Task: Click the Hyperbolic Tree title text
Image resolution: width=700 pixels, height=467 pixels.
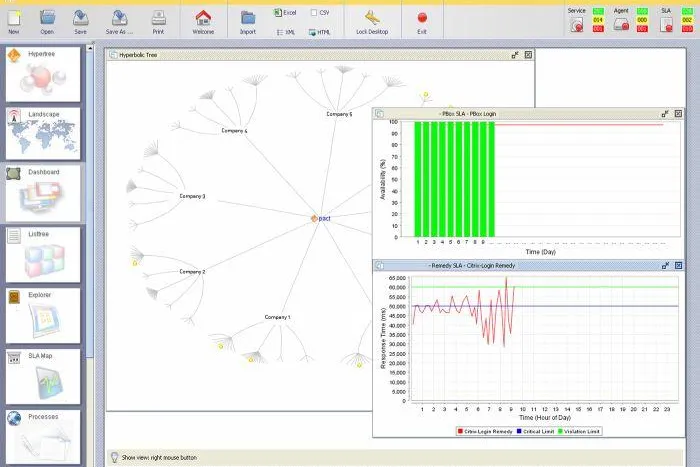Action: 138,55
